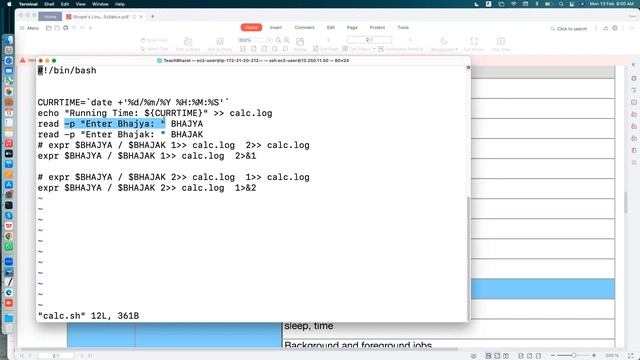Open the Terminal menu in menu bar

click(28, 4)
